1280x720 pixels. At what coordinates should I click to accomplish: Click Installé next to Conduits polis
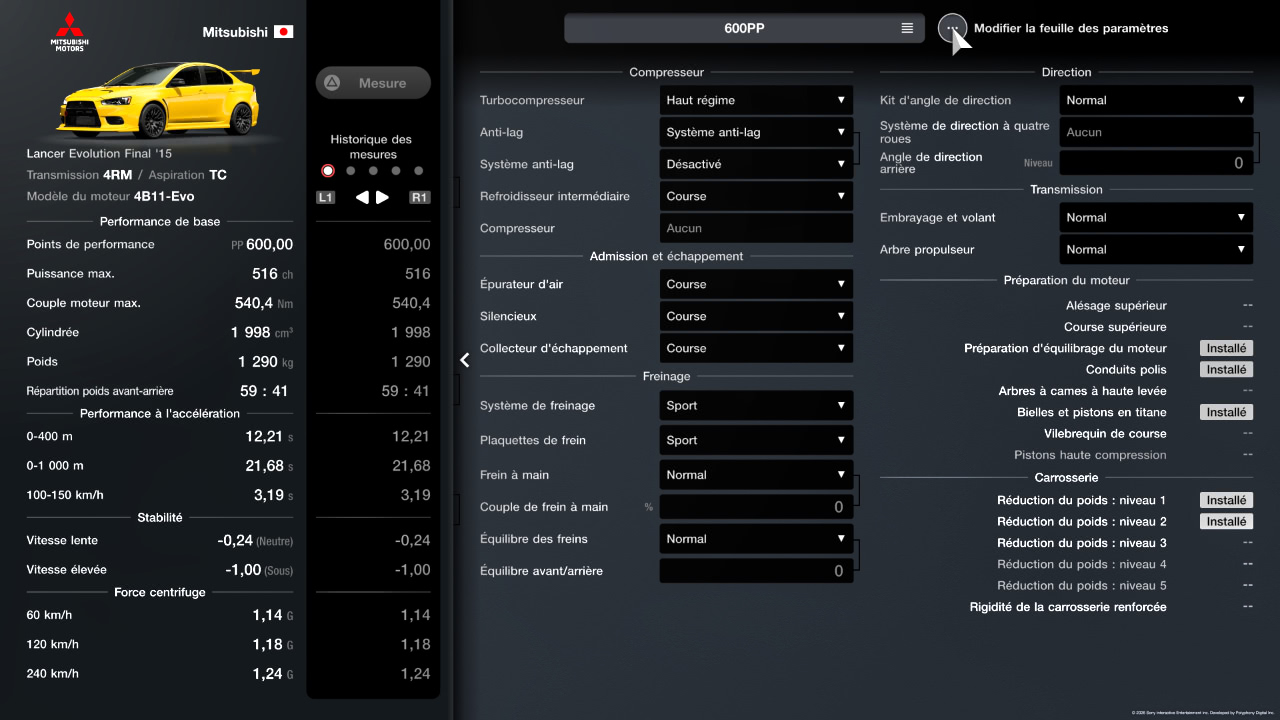tap(1226, 370)
